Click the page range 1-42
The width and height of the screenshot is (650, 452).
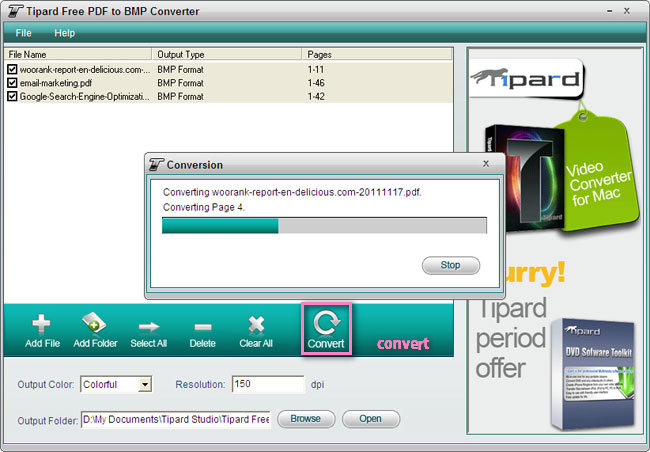[x=316, y=97]
